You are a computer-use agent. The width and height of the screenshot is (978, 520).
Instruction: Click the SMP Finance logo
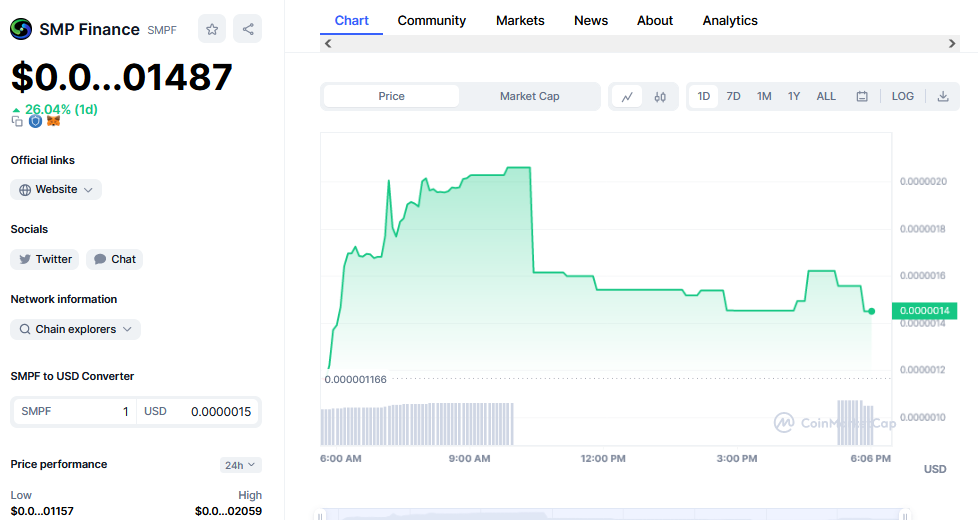[x=21, y=29]
